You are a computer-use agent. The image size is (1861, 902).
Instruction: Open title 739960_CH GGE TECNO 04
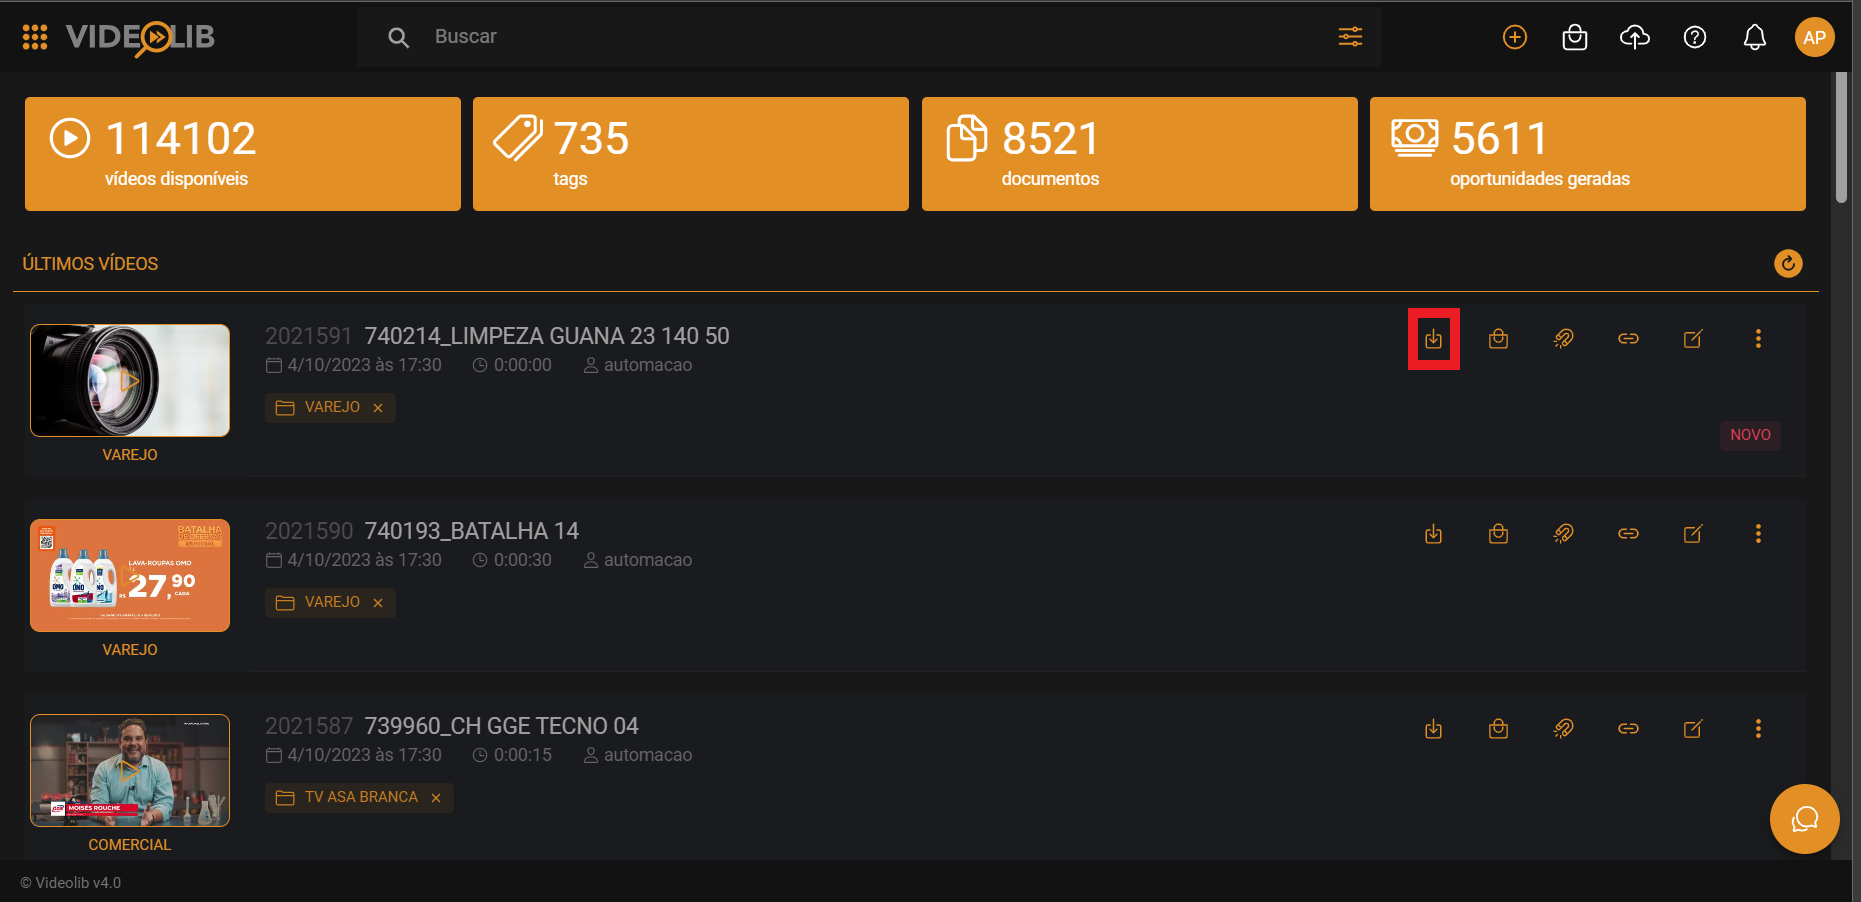(501, 726)
